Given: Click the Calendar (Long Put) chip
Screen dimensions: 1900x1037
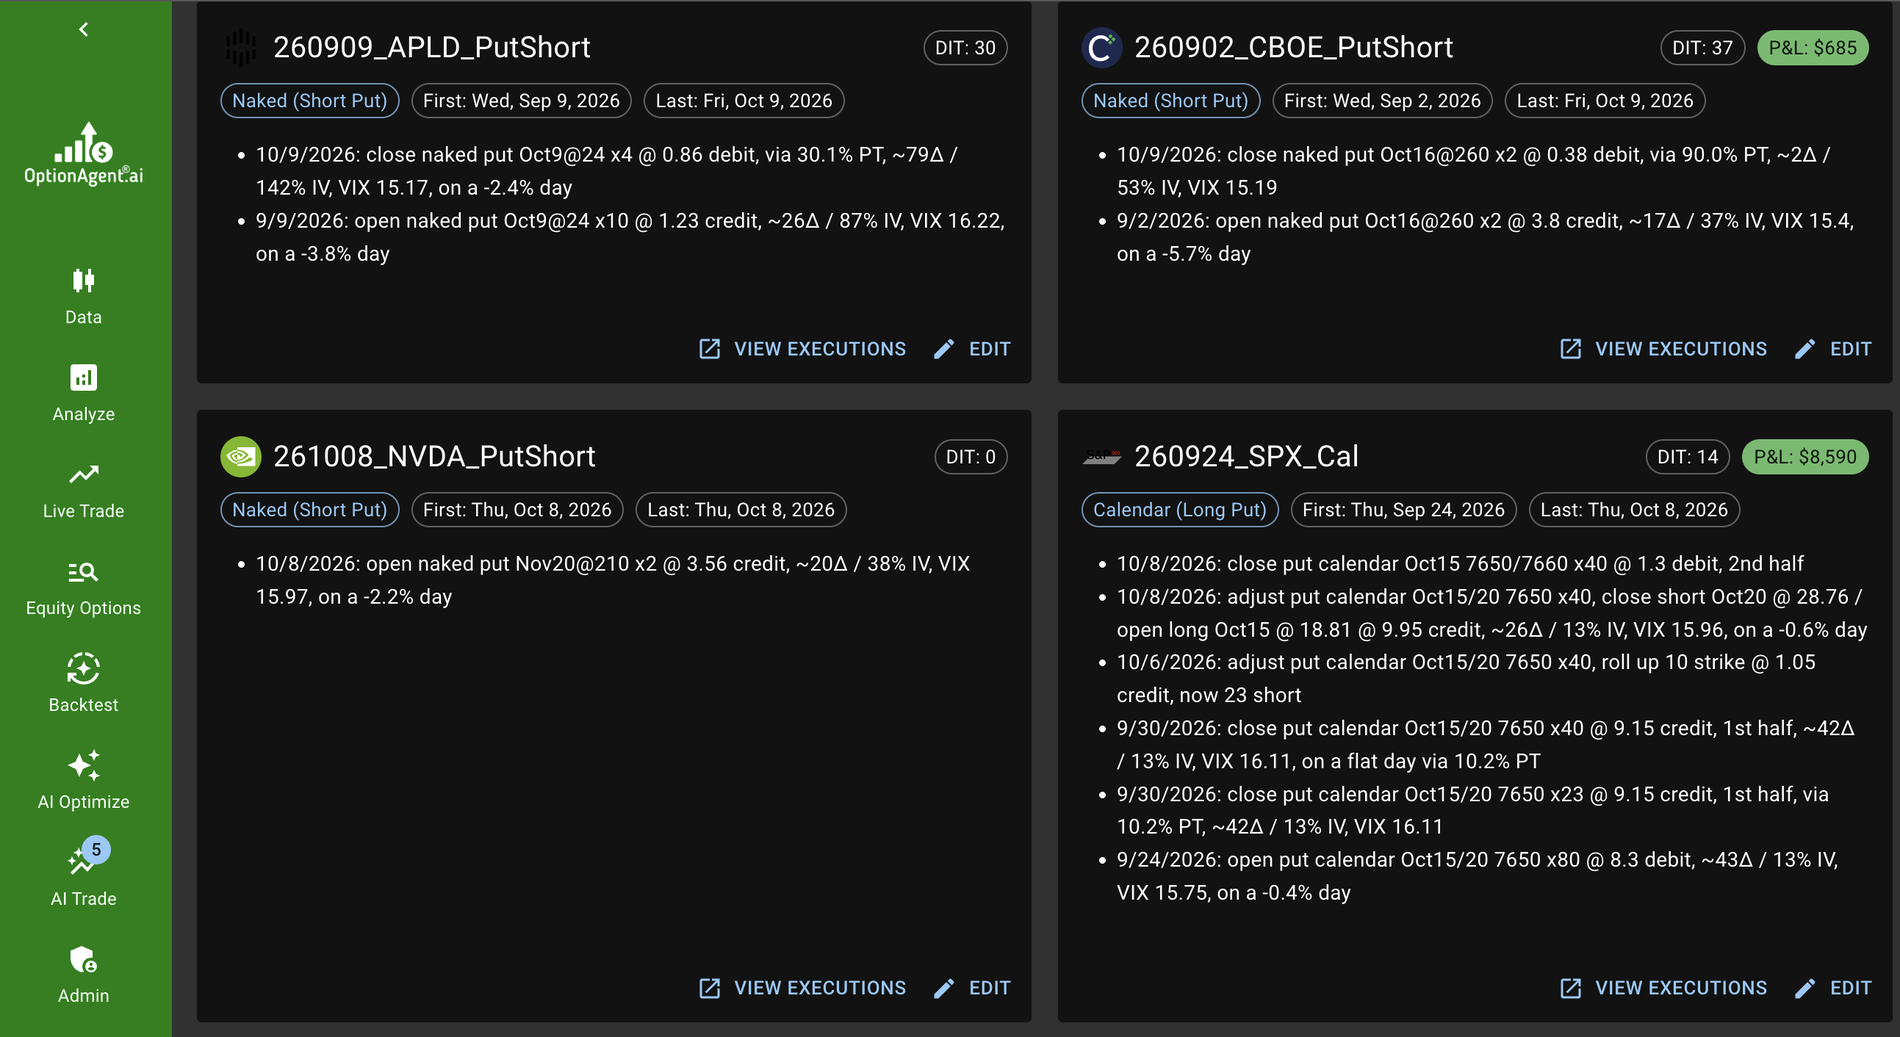Looking at the screenshot, I should point(1180,510).
